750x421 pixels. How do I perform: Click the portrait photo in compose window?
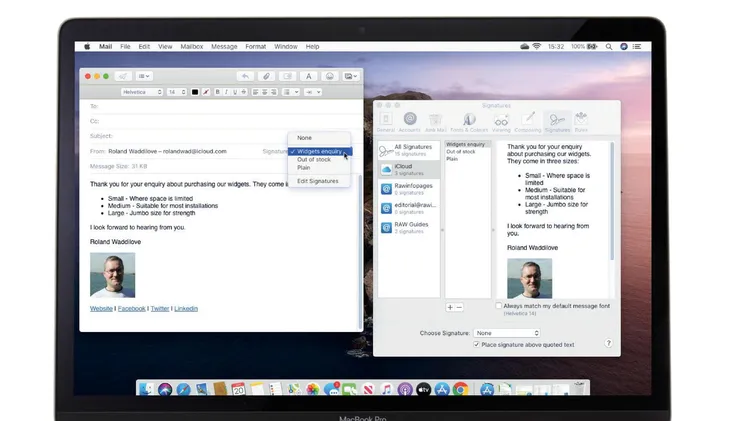tap(112, 275)
